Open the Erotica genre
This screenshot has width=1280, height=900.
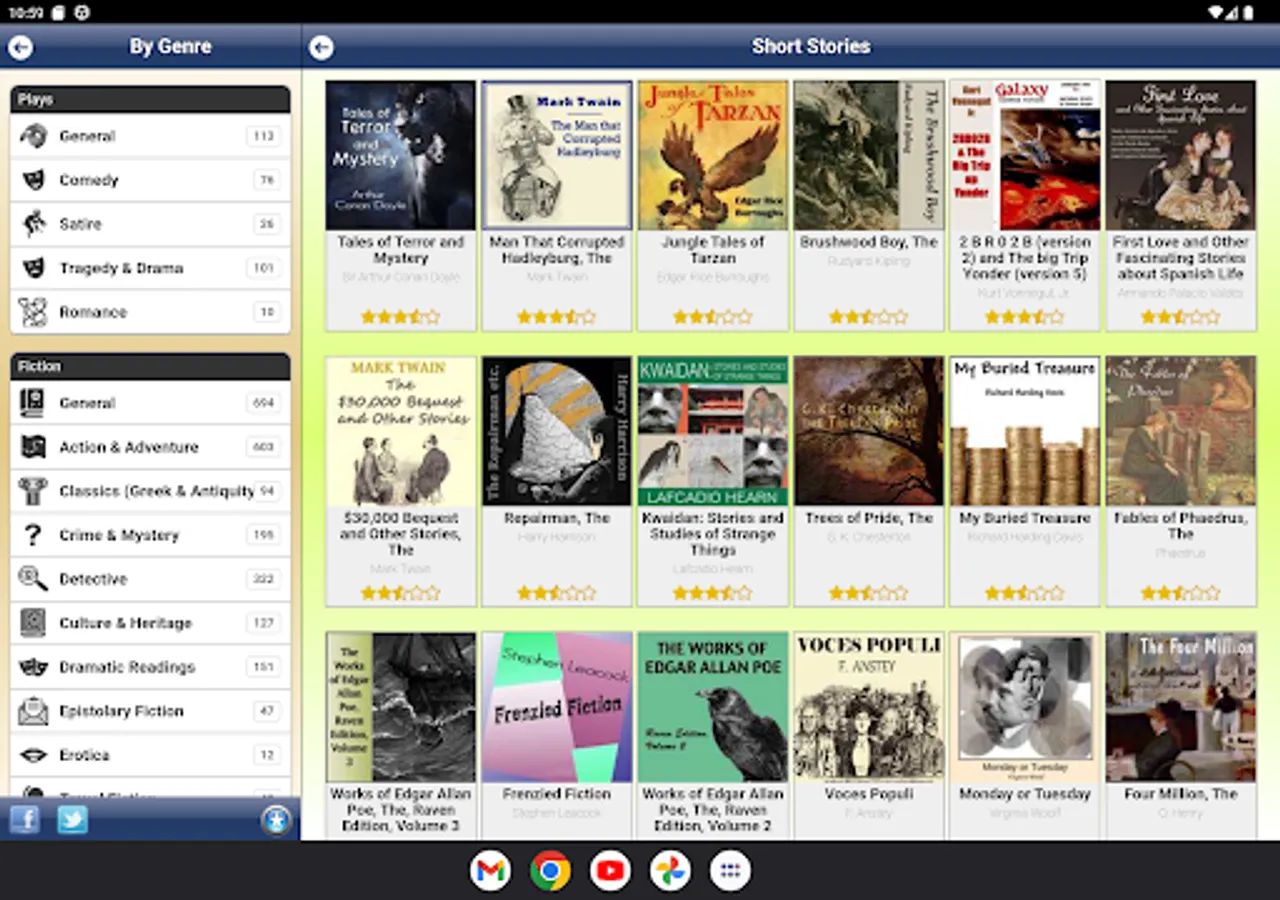point(150,755)
